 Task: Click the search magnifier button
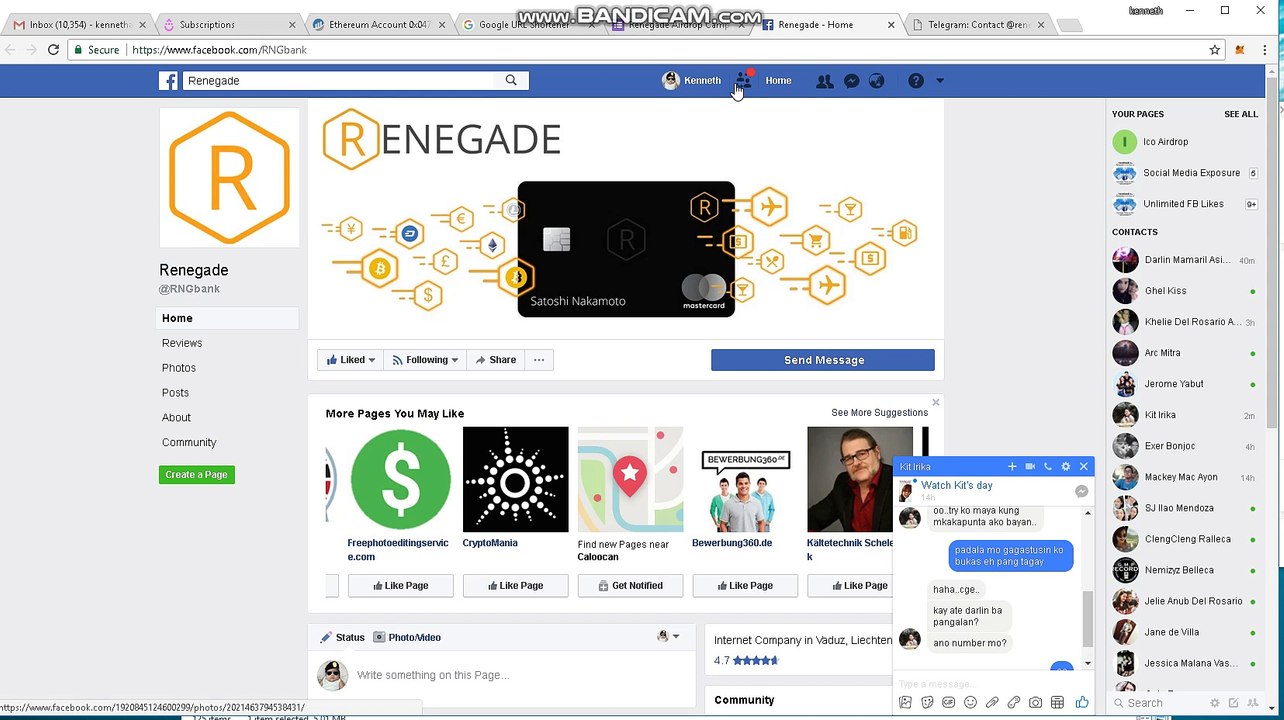tap(511, 80)
